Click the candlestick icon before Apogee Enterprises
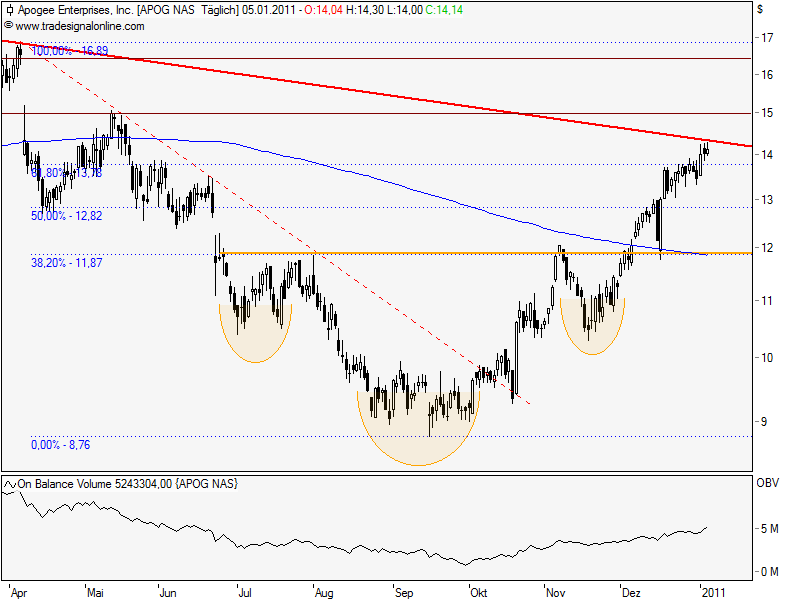Viewport: 800px width, 600px height. pyautogui.click(x=9, y=10)
